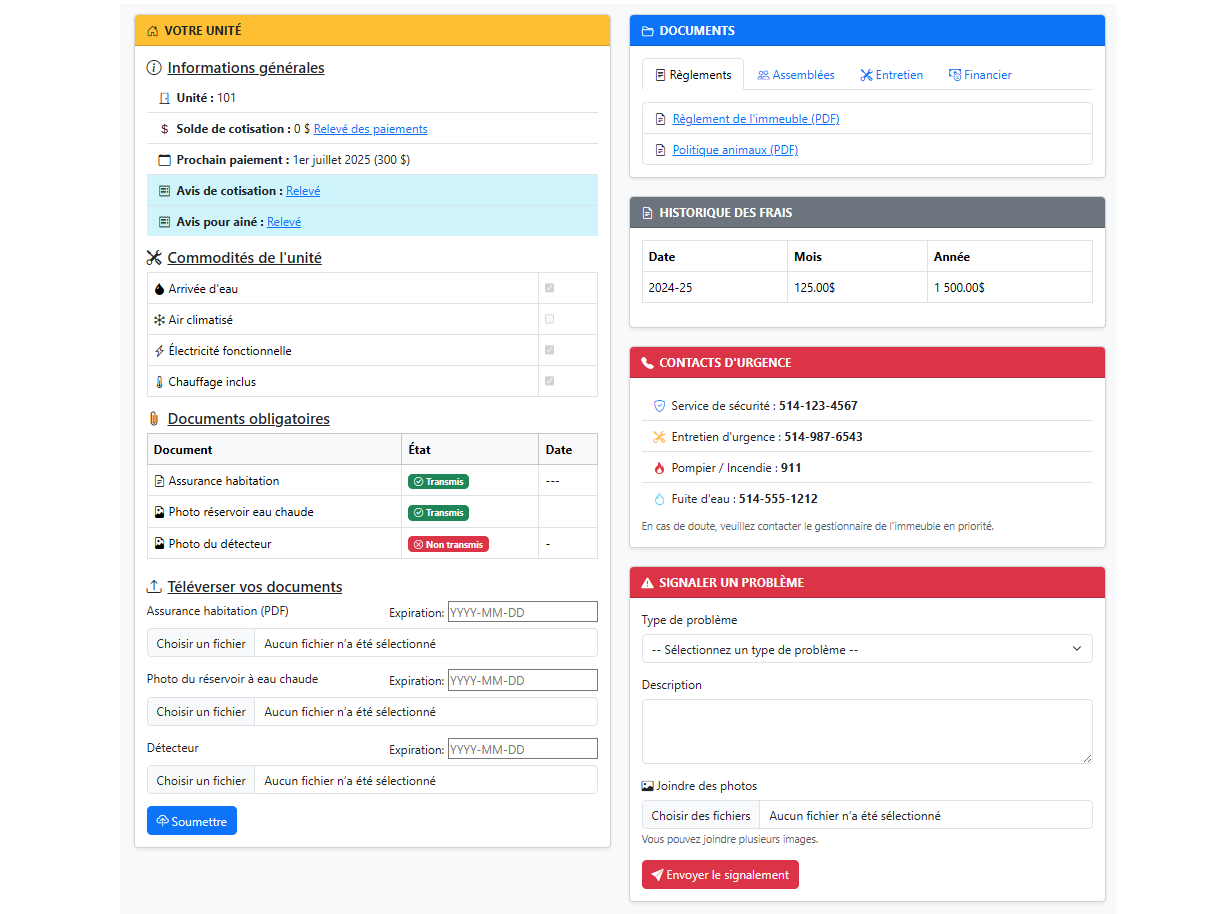Click the shield icon beside Service de sécurité
Viewport: 1223px width, 914px height.
(659, 406)
